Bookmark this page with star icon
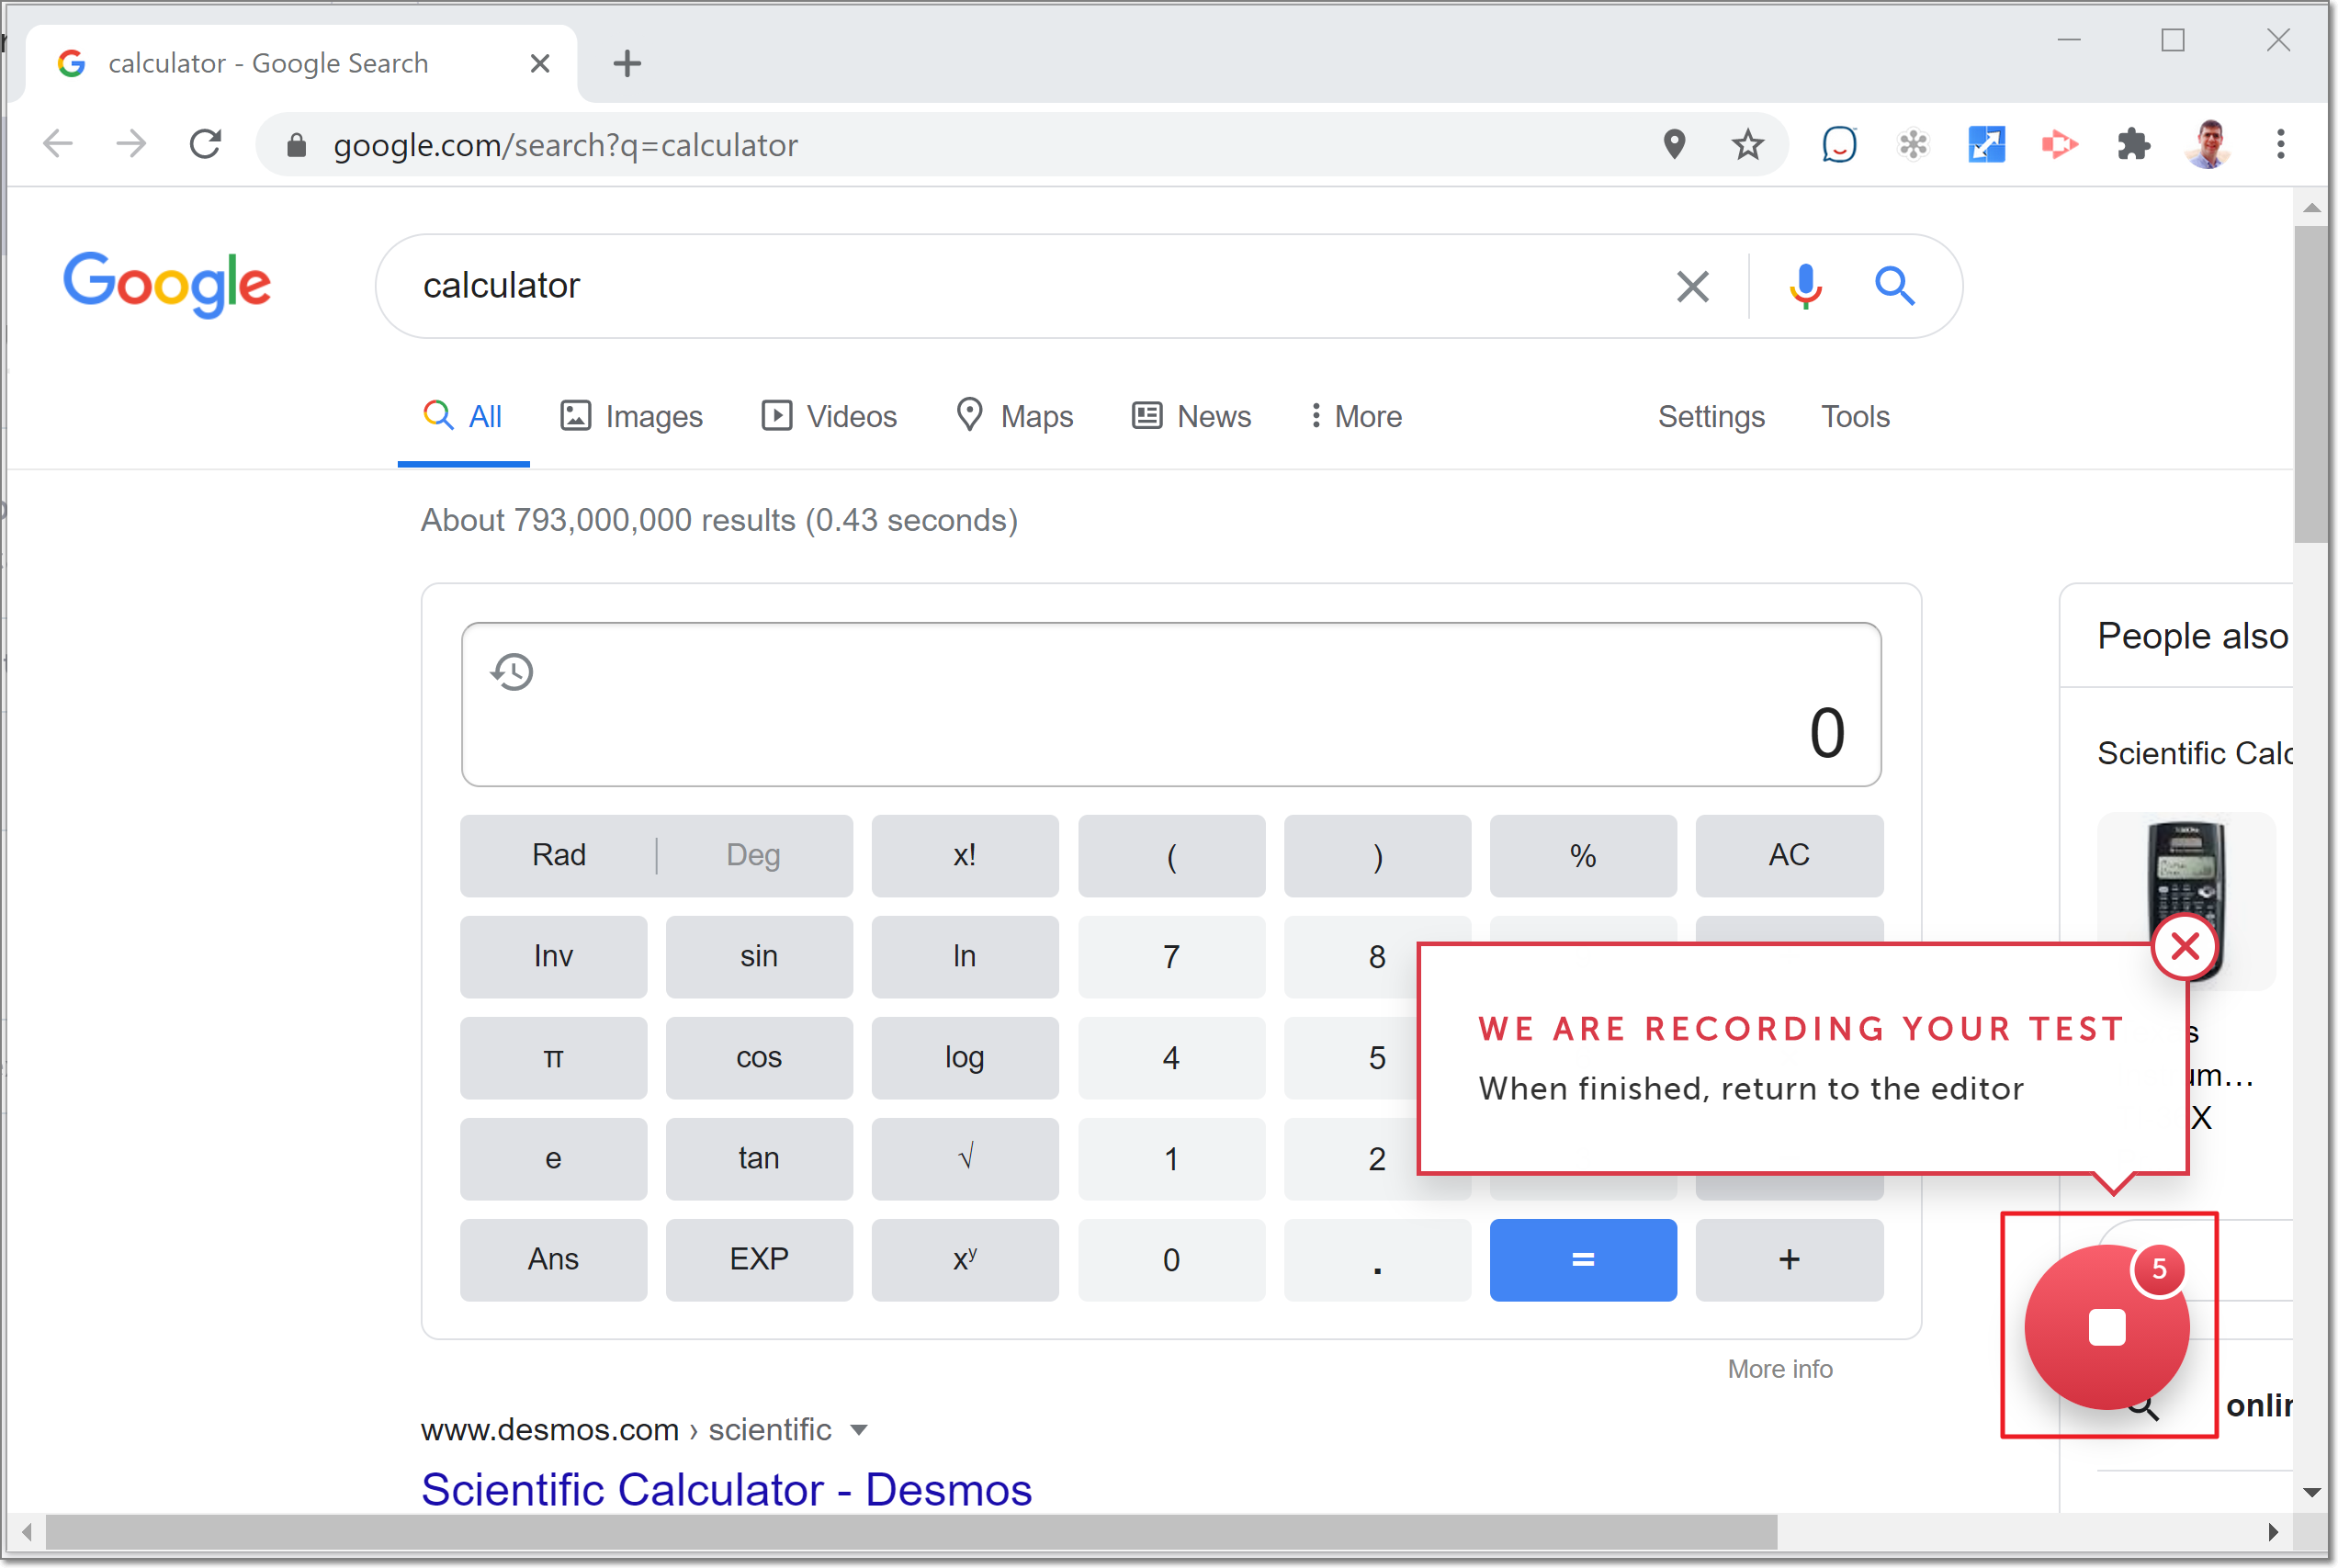Image resolution: width=2338 pixels, height=1568 pixels. click(x=1747, y=145)
